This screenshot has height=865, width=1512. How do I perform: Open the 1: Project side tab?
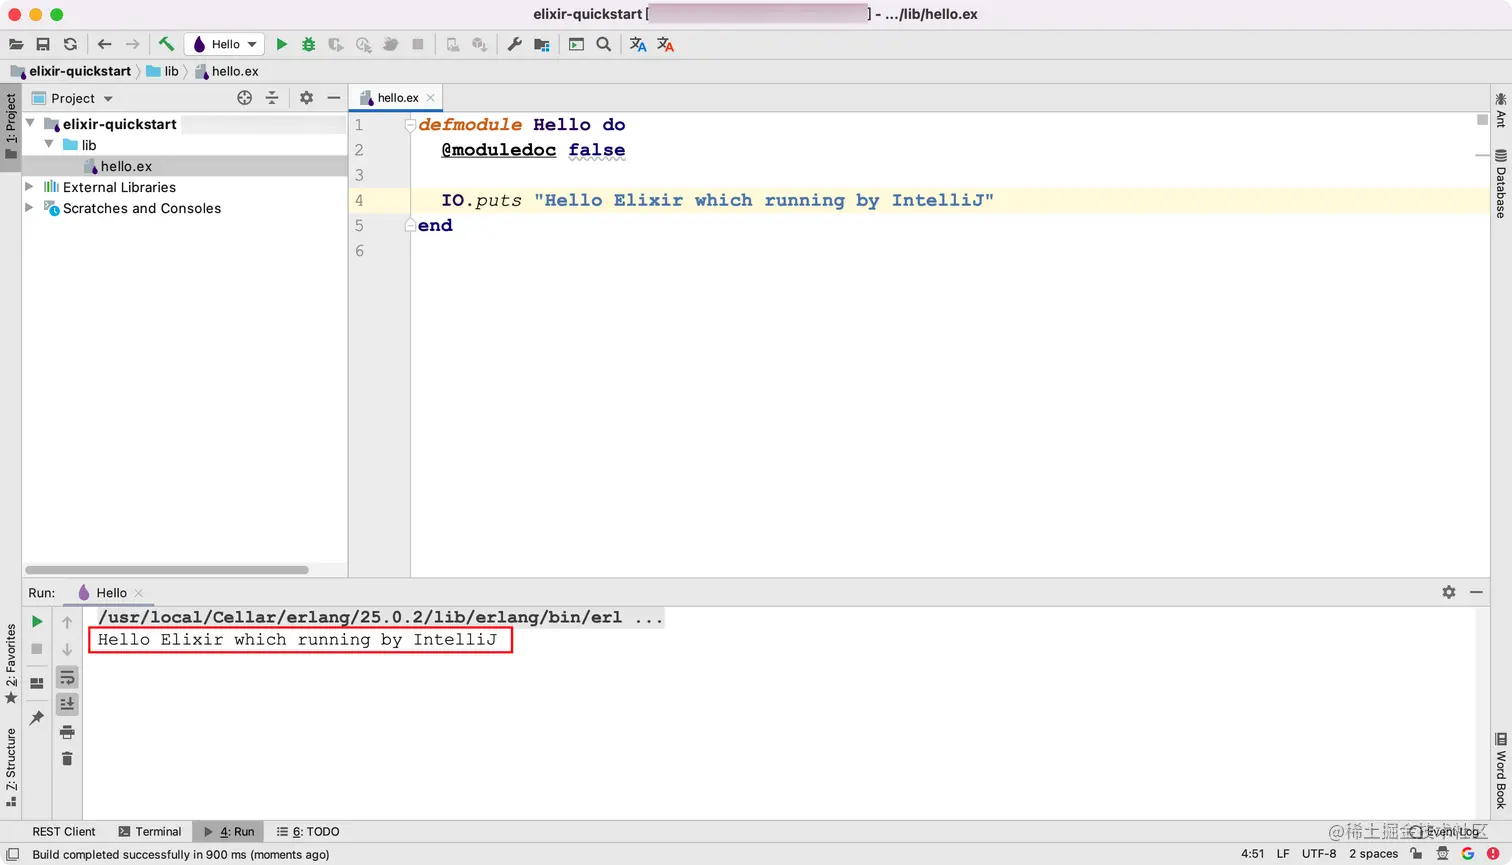point(11,126)
